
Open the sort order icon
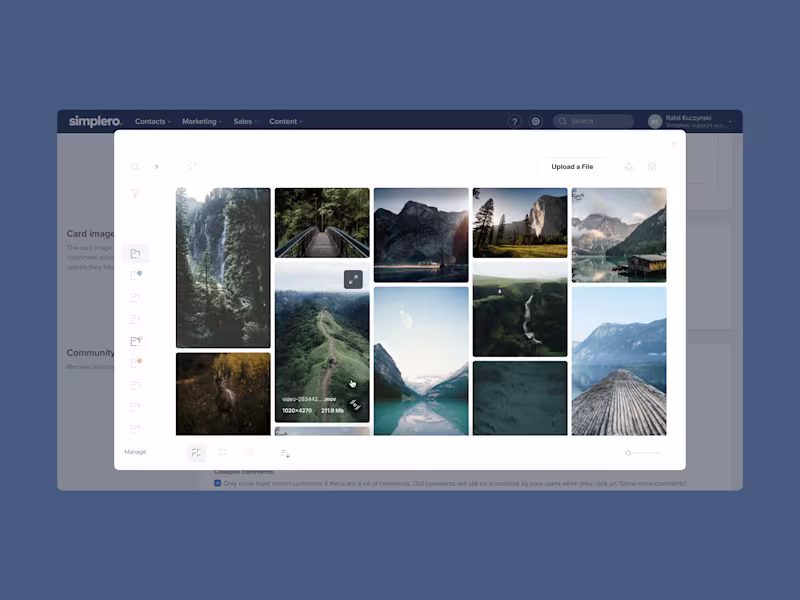[285, 453]
